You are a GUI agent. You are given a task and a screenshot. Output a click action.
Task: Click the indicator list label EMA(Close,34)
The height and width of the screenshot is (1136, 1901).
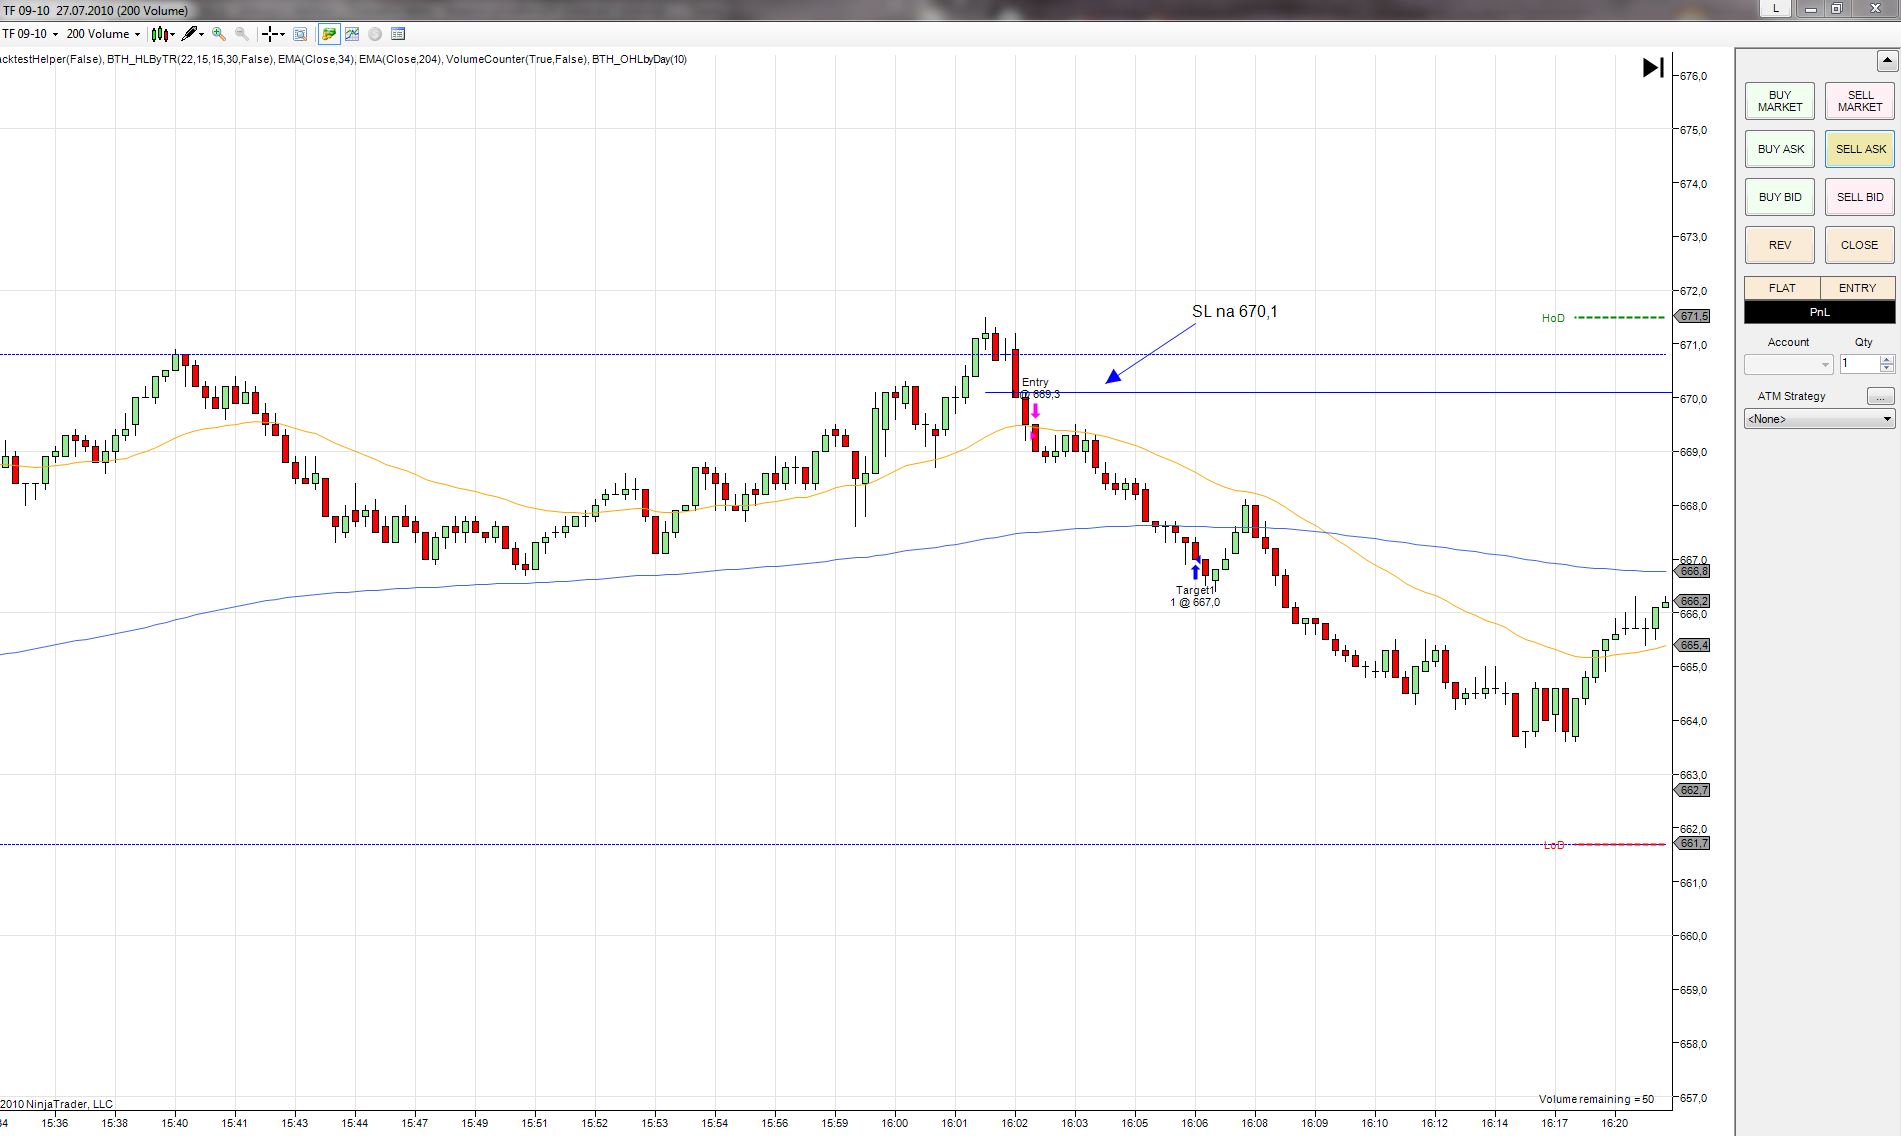click(315, 59)
